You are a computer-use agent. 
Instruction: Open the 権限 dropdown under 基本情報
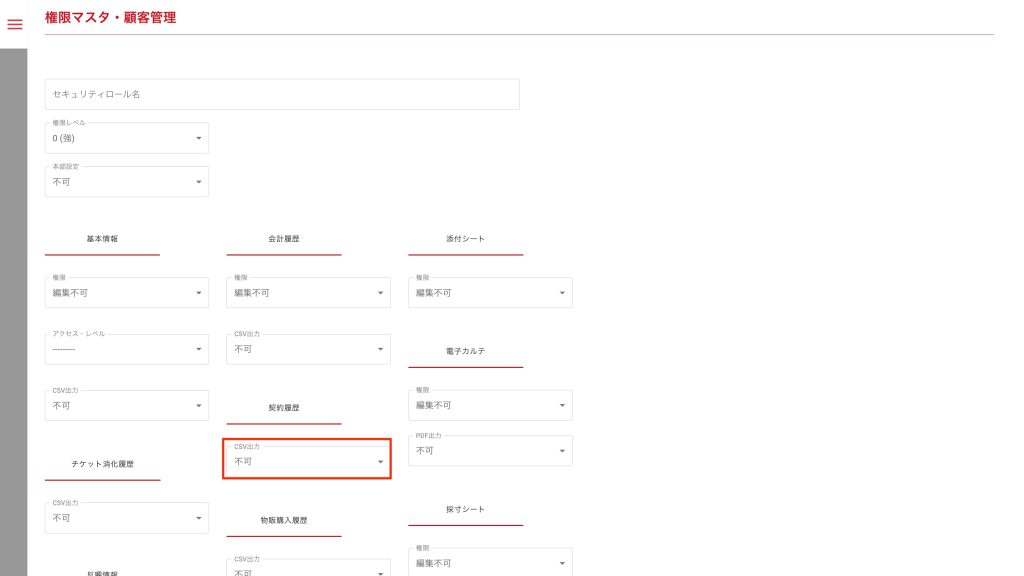click(x=127, y=293)
